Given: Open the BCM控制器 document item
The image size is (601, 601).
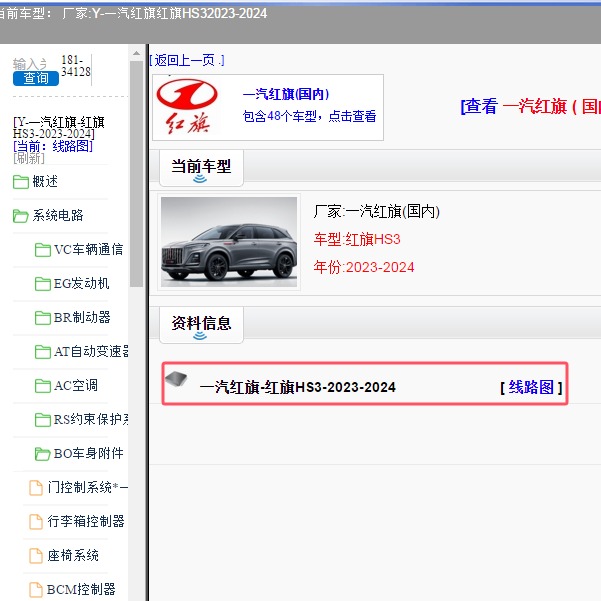Looking at the screenshot, I should pos(81,590).
